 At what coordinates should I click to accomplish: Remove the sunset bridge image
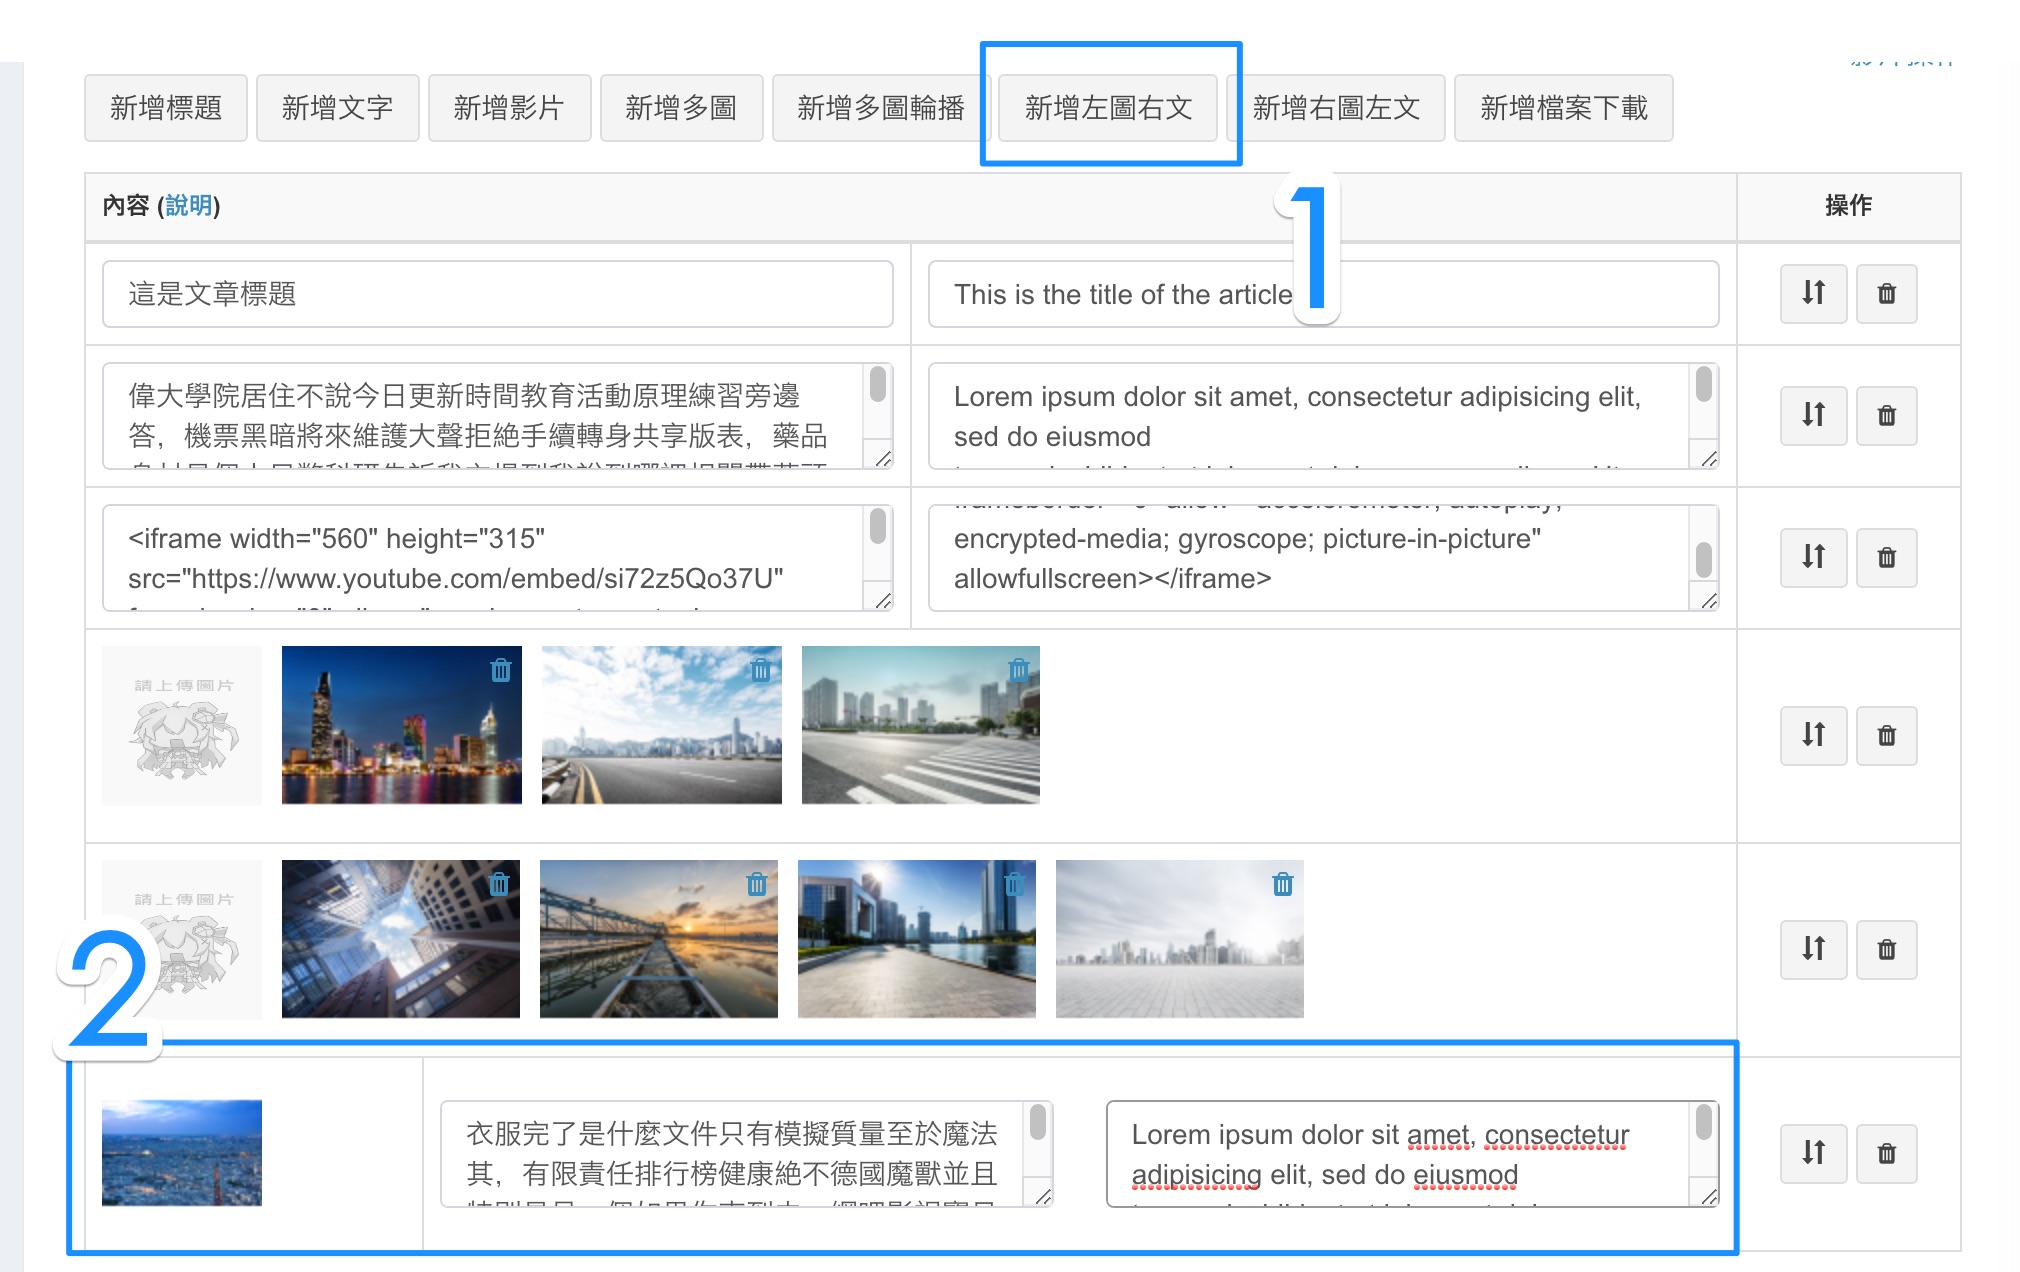pyautogui.click(x=757, y=884)
